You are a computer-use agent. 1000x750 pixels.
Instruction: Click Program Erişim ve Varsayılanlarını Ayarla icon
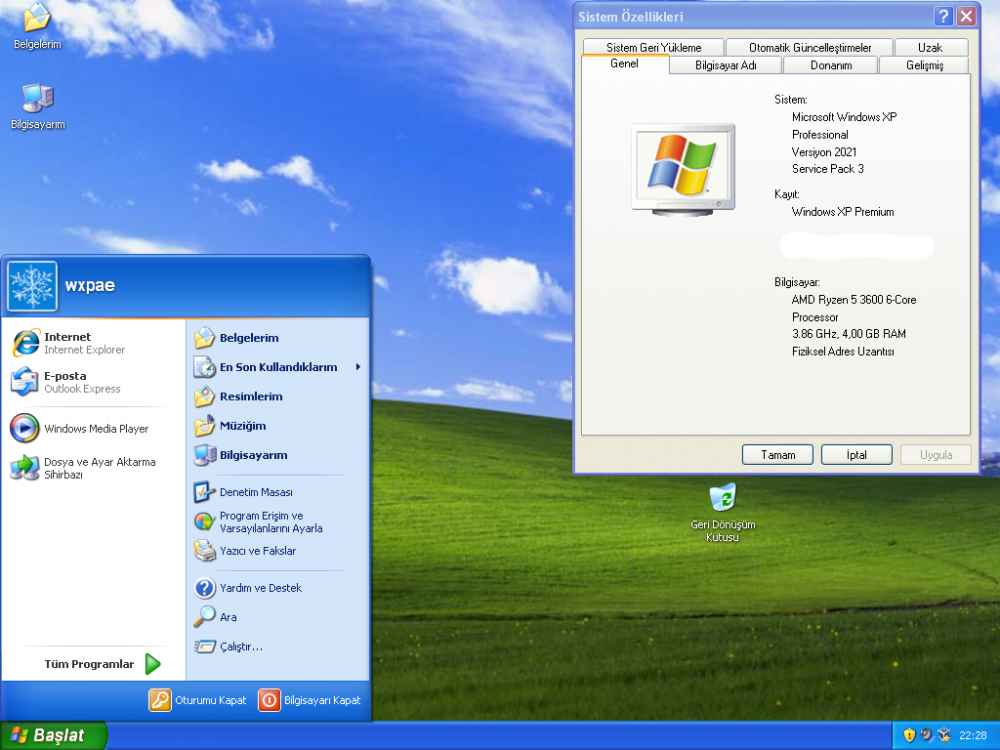click(x=205, y=522)
